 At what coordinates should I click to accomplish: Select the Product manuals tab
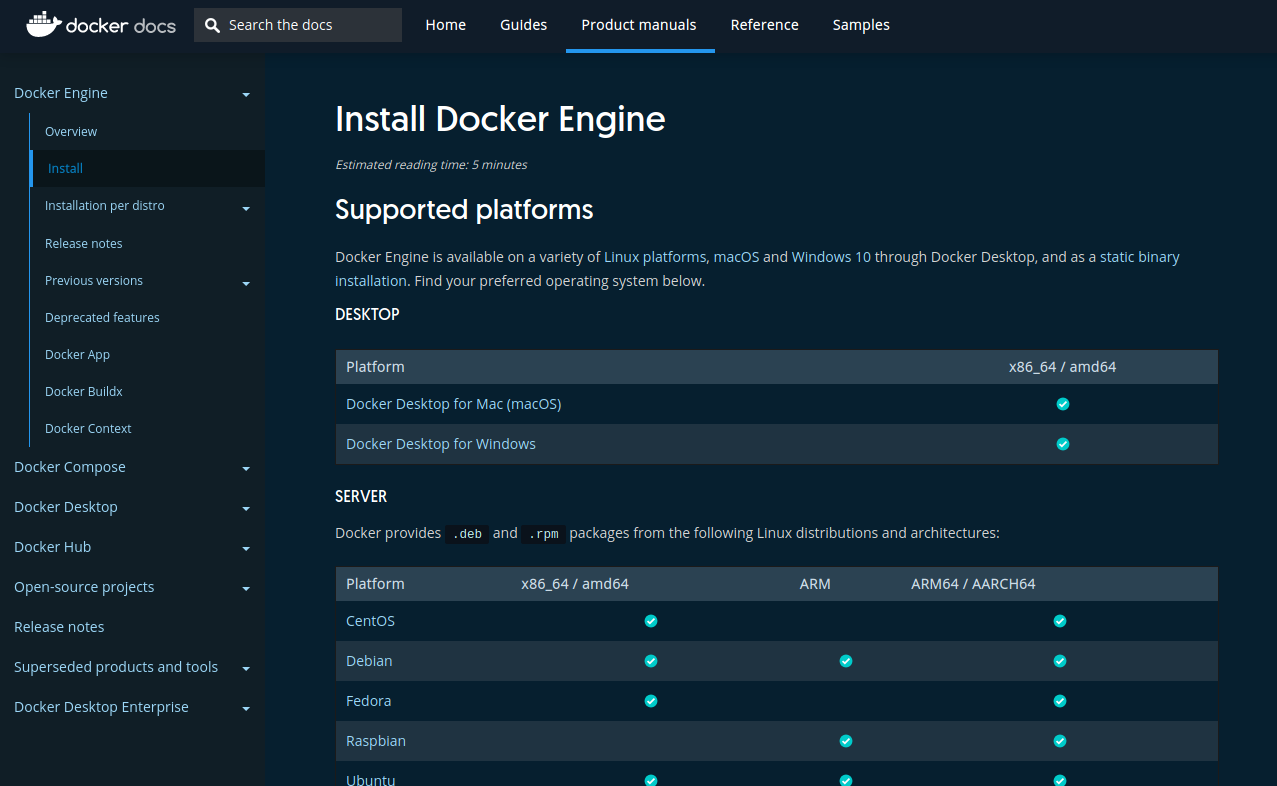[x=639, y=25]
